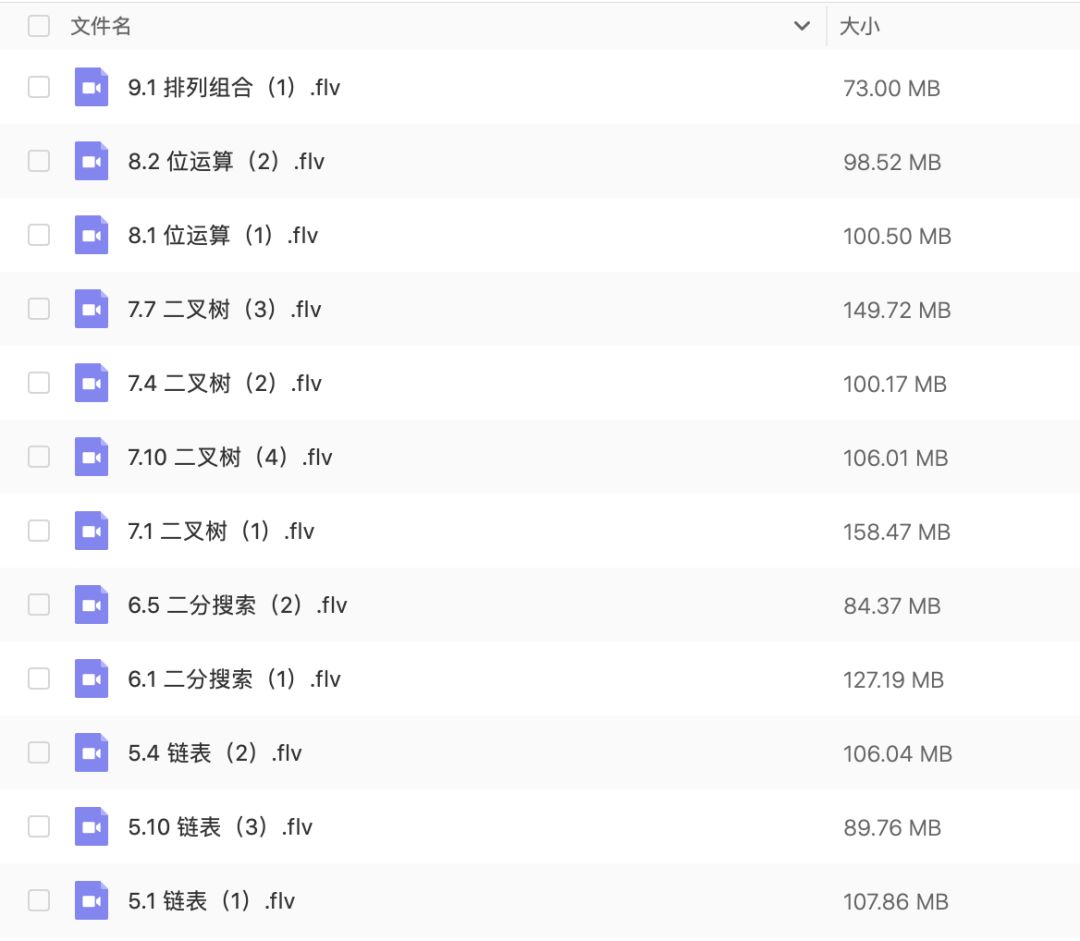This screenshot has height=941, width=1080.
Task: Select the row showing 149.72 MB size
Action: click(x=540, y=309)
